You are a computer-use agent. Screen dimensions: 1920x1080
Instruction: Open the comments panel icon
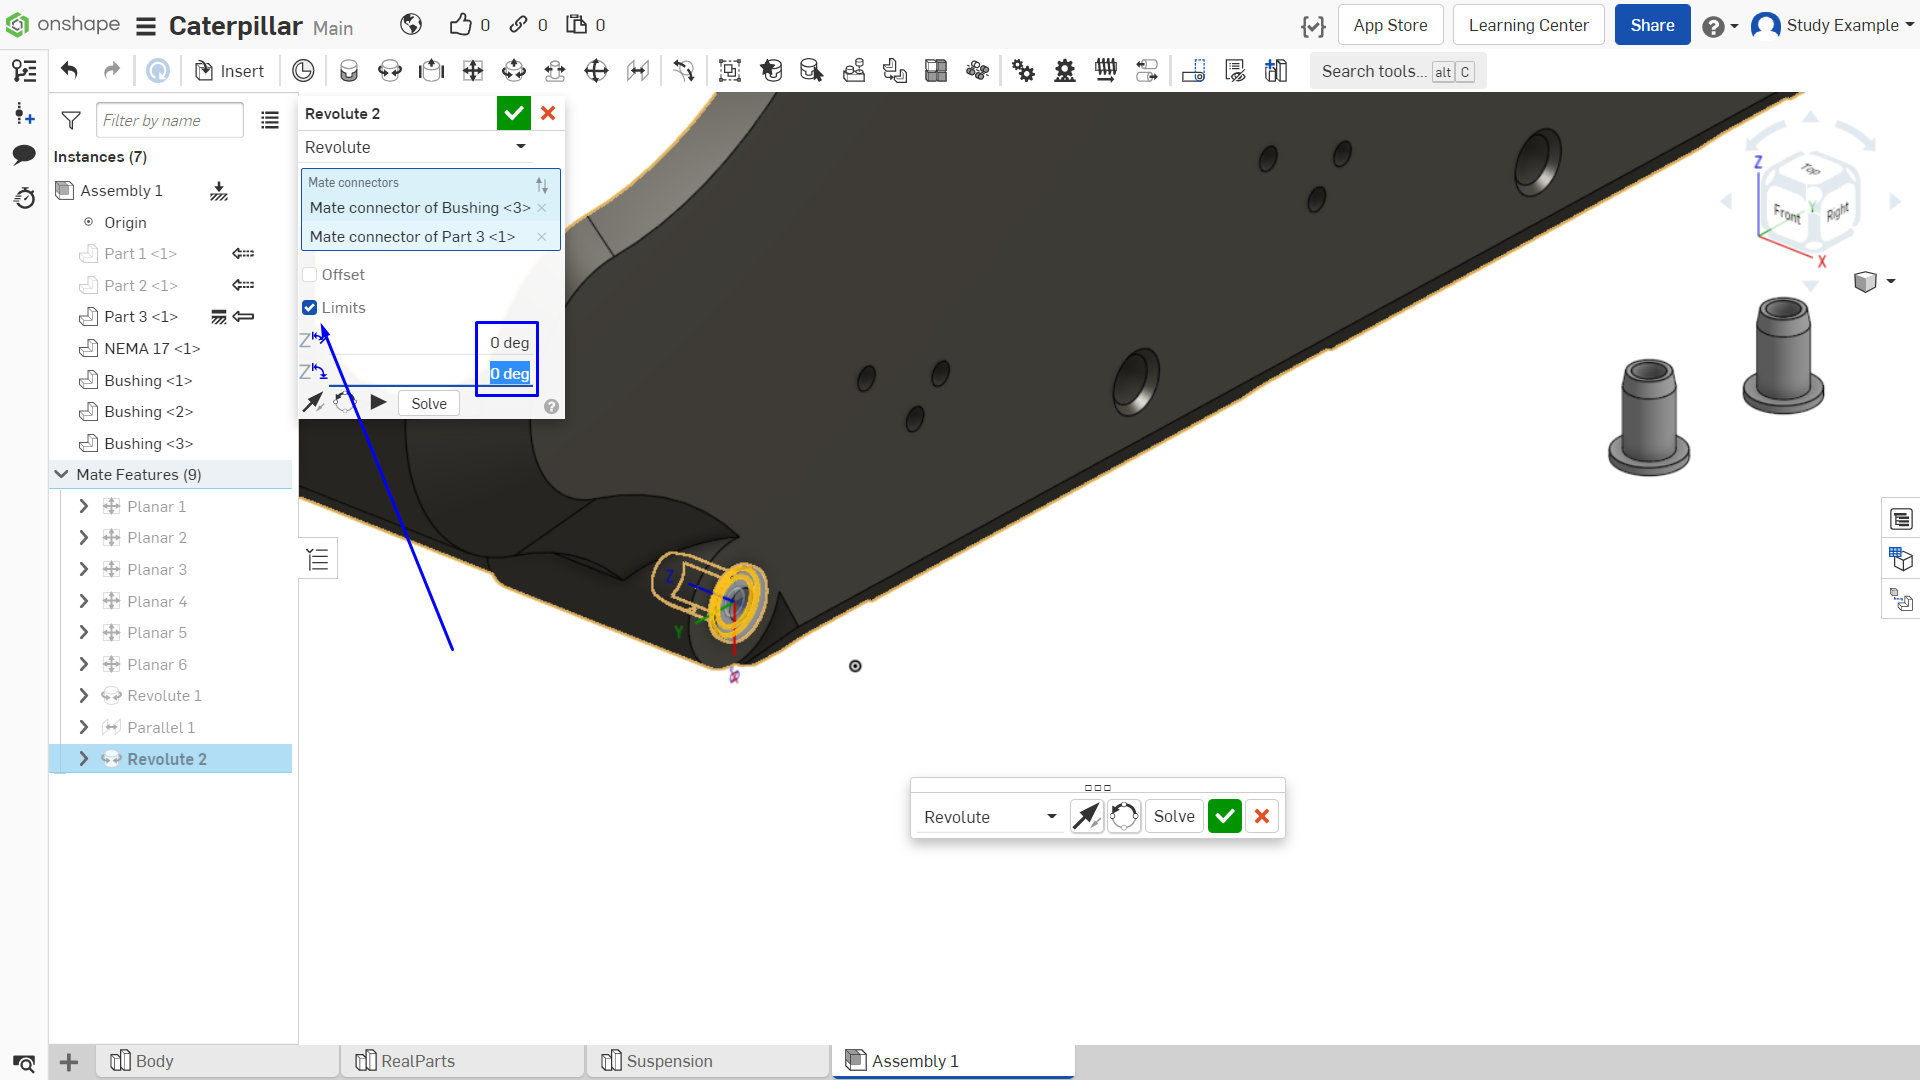[24, 155]
